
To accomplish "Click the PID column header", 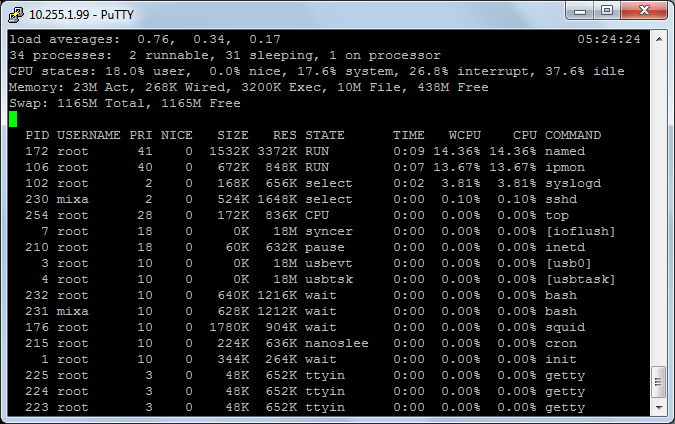I will point(37,135).
